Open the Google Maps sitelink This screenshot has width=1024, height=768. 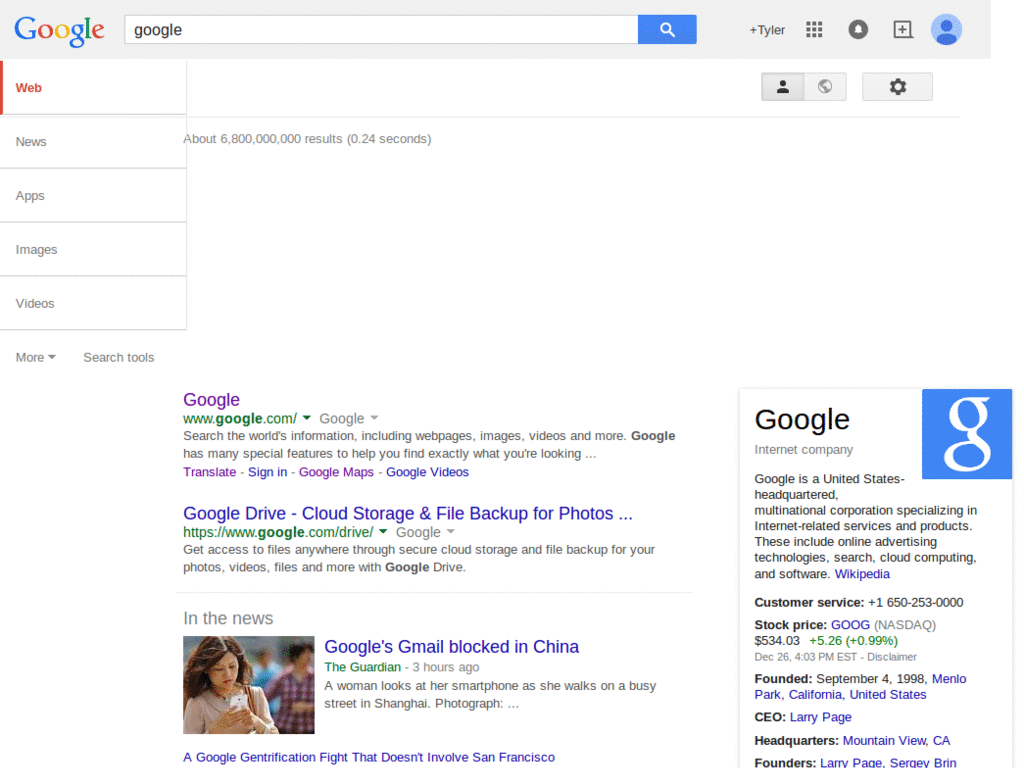(x=336, y=472)
